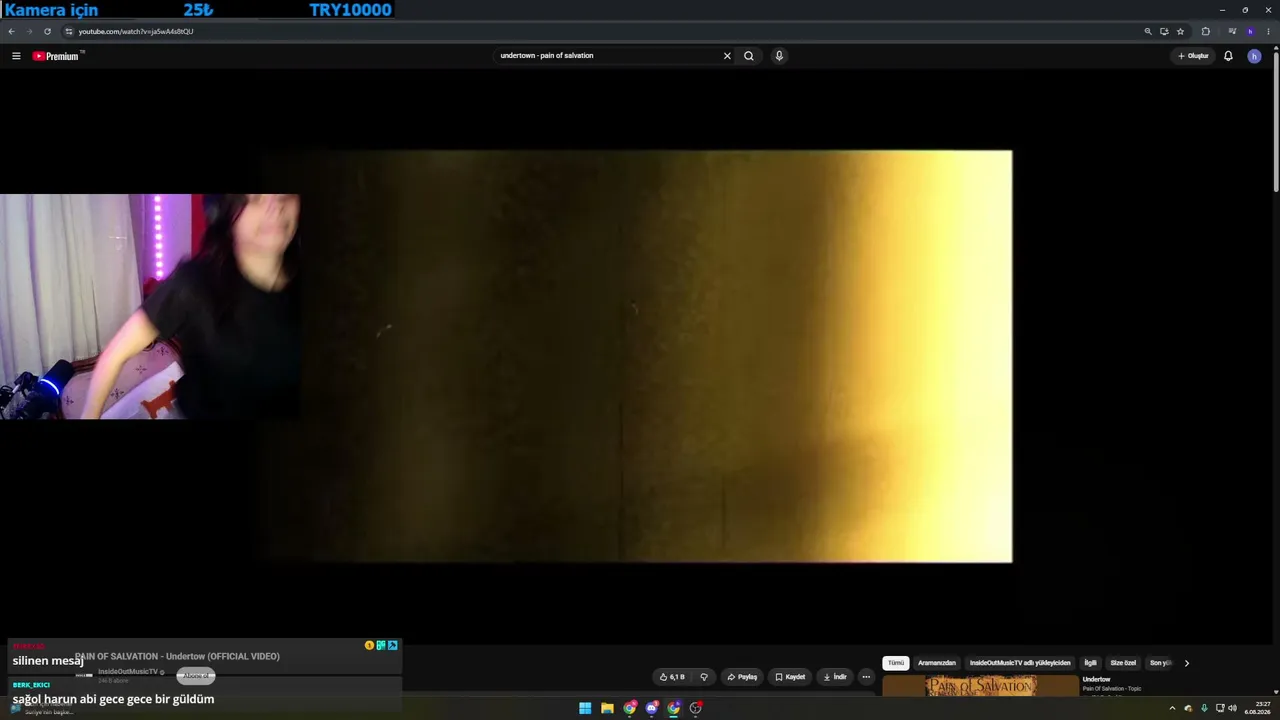Show more filter chips with right chevron

[x=1187, y=663]
